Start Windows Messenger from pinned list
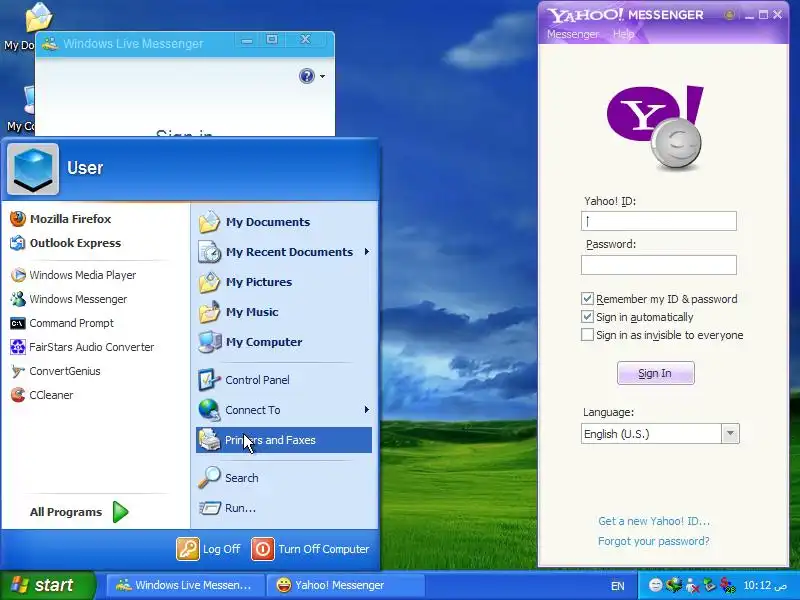 68,299
